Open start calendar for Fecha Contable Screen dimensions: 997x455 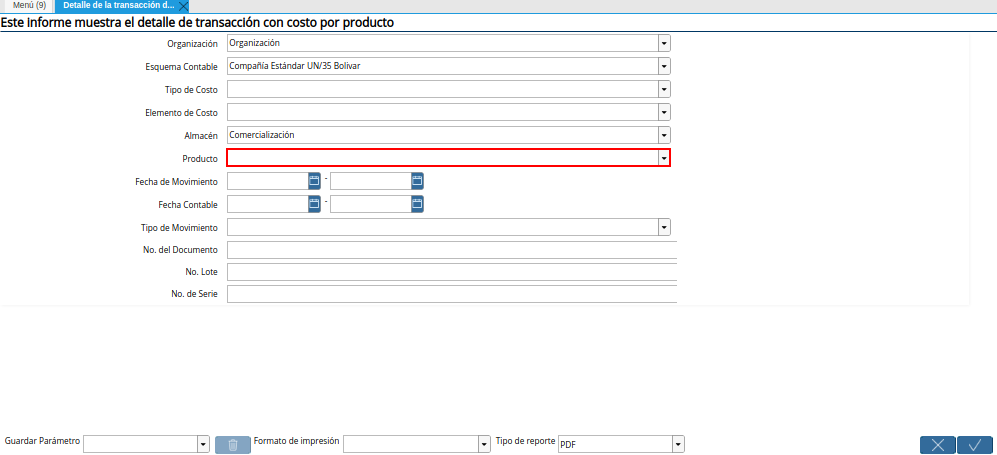314,204
